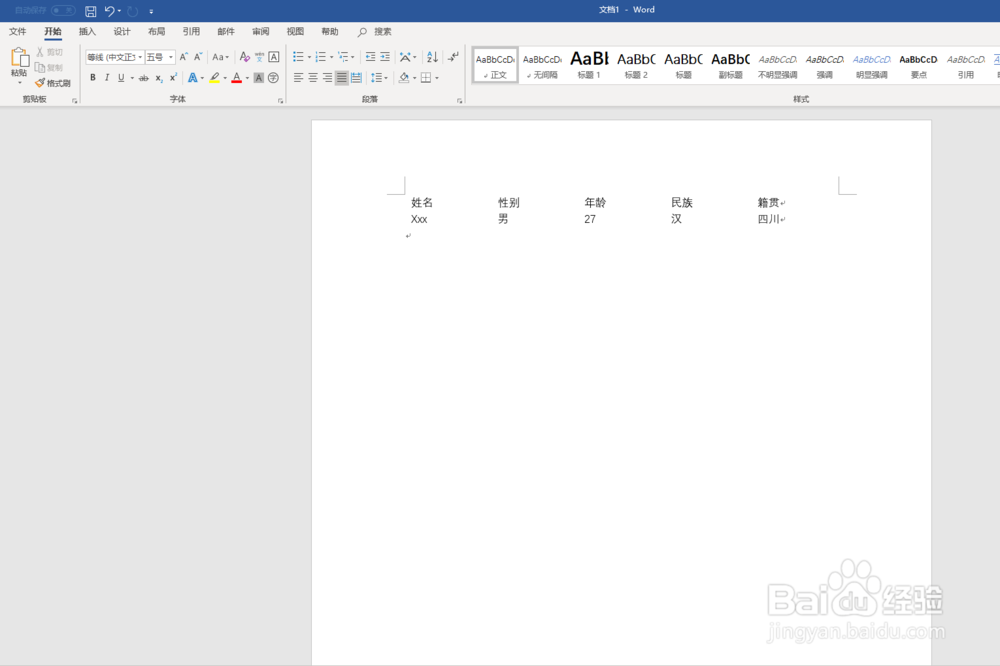This screenshot has width=1000, height=666.
Task: Toggle bold formatting on
Action: coord(92,78)
